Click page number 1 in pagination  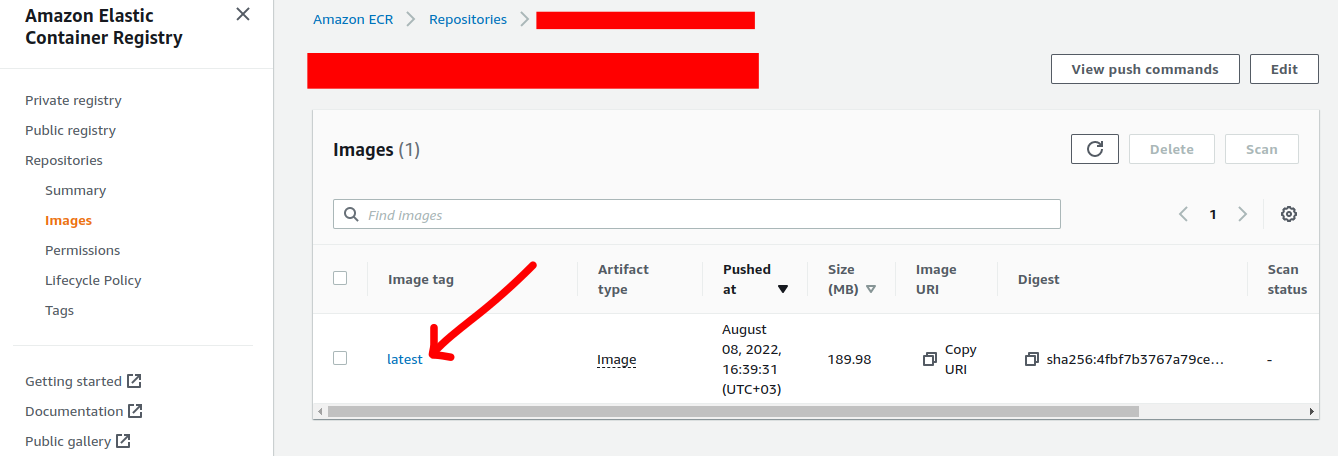(1213, 214)
